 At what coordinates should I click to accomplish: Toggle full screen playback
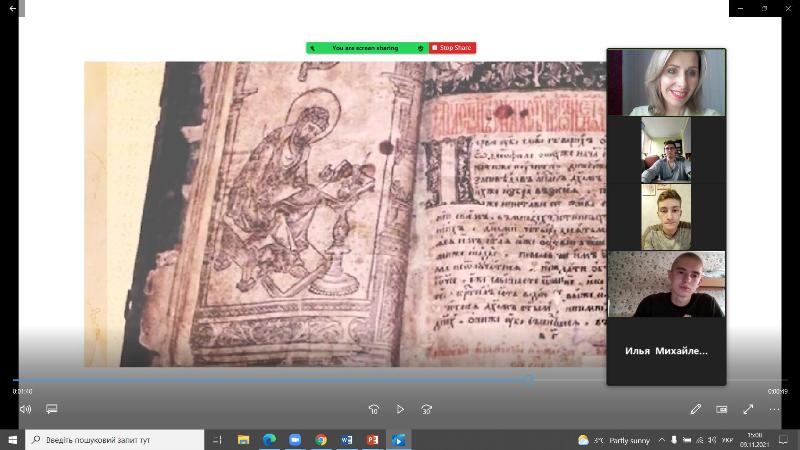[x=748, y=409]
